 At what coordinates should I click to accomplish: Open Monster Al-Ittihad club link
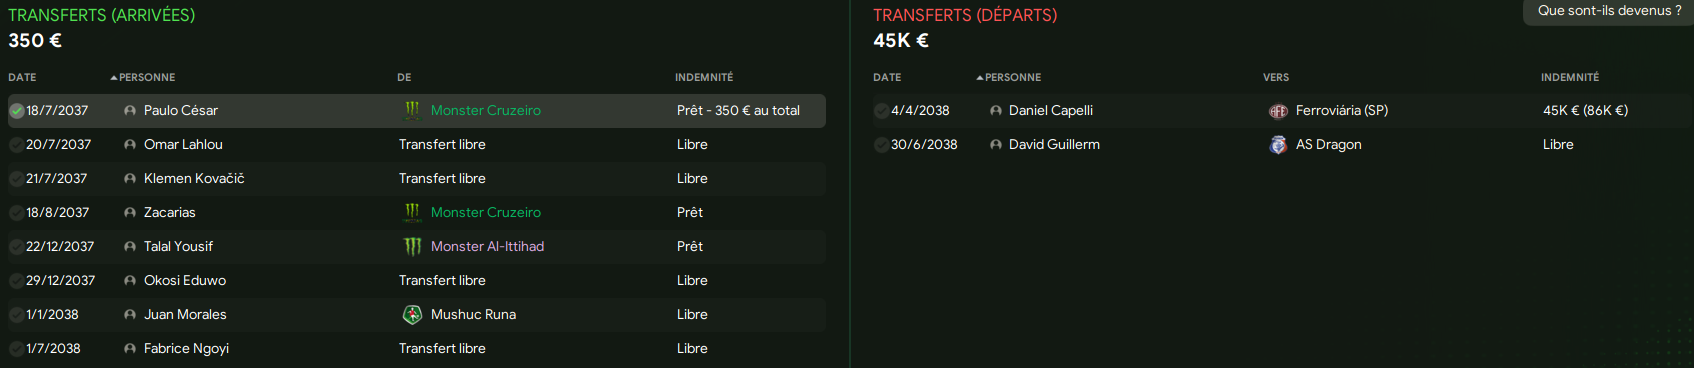(x=487, y=246)
